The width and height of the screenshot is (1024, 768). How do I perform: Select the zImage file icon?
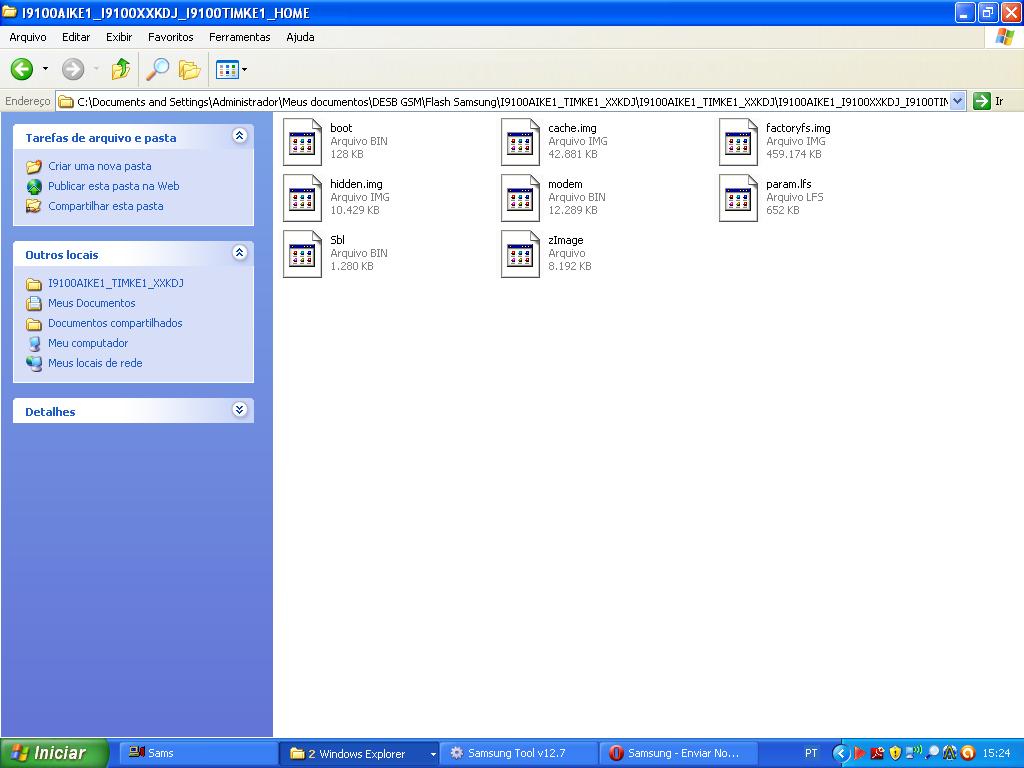[520, 254]
